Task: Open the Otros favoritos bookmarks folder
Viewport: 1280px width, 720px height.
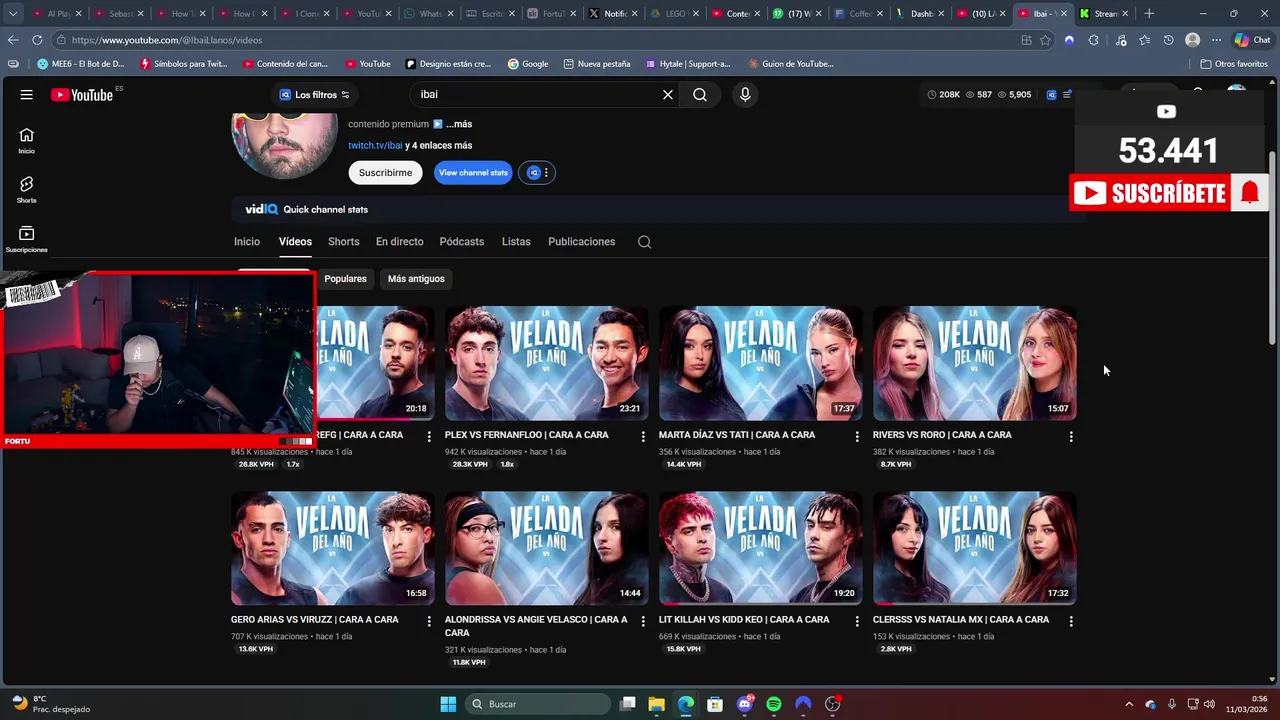Action: tap(1234, 64)
